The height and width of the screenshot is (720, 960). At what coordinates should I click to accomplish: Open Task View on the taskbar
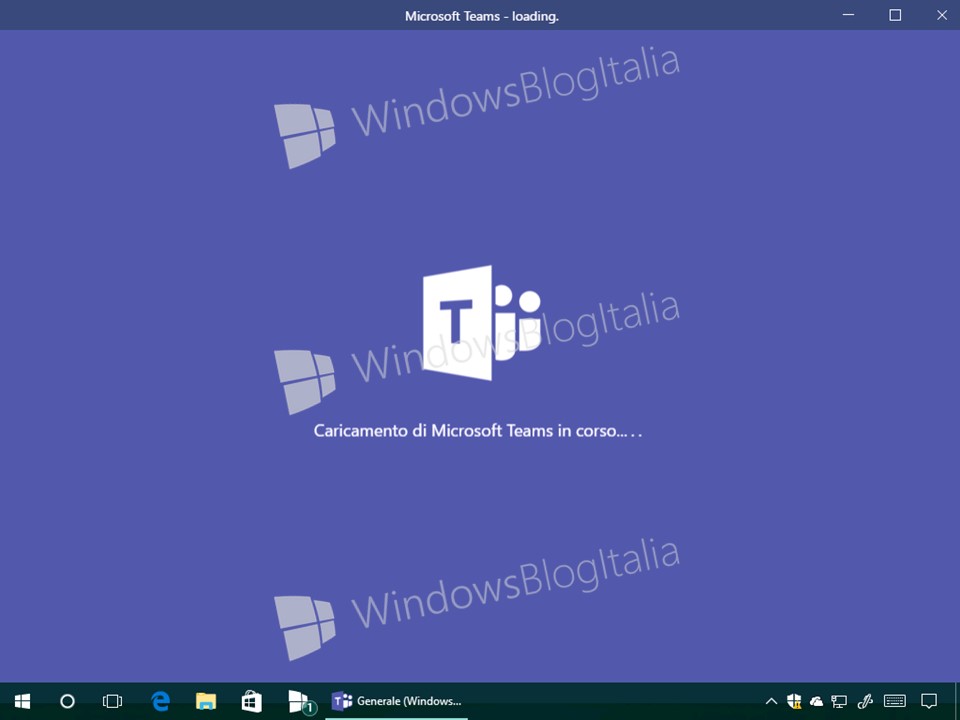pyautogui.click(x=113, y=701)
